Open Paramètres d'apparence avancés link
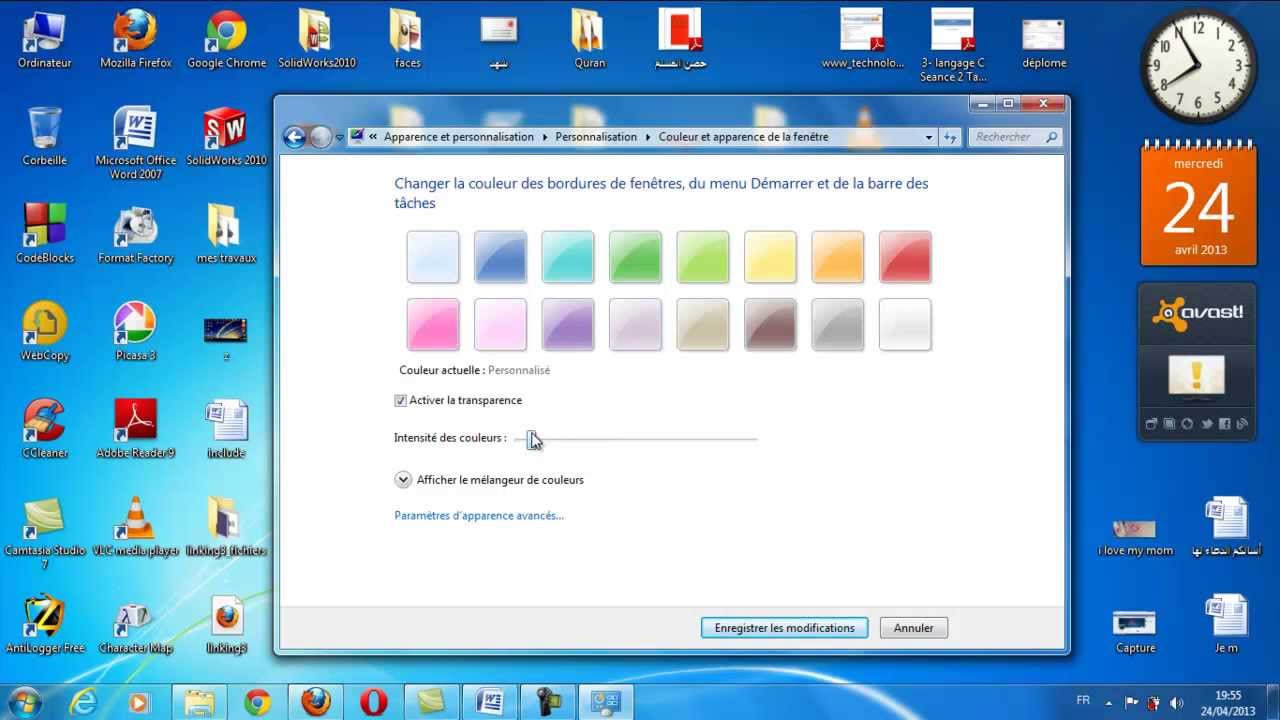 point(479,516)
